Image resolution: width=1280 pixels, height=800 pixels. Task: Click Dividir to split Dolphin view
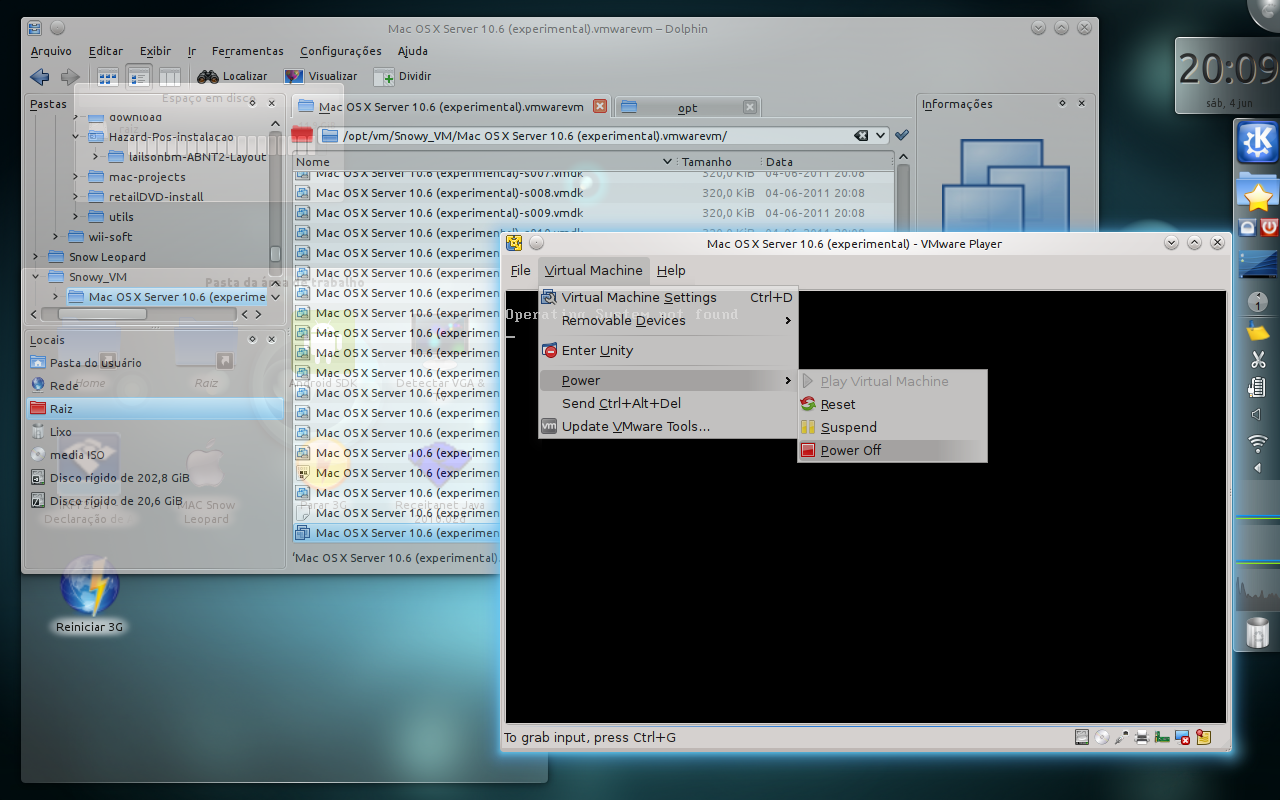pyautogui.click(x=403, y=76)
